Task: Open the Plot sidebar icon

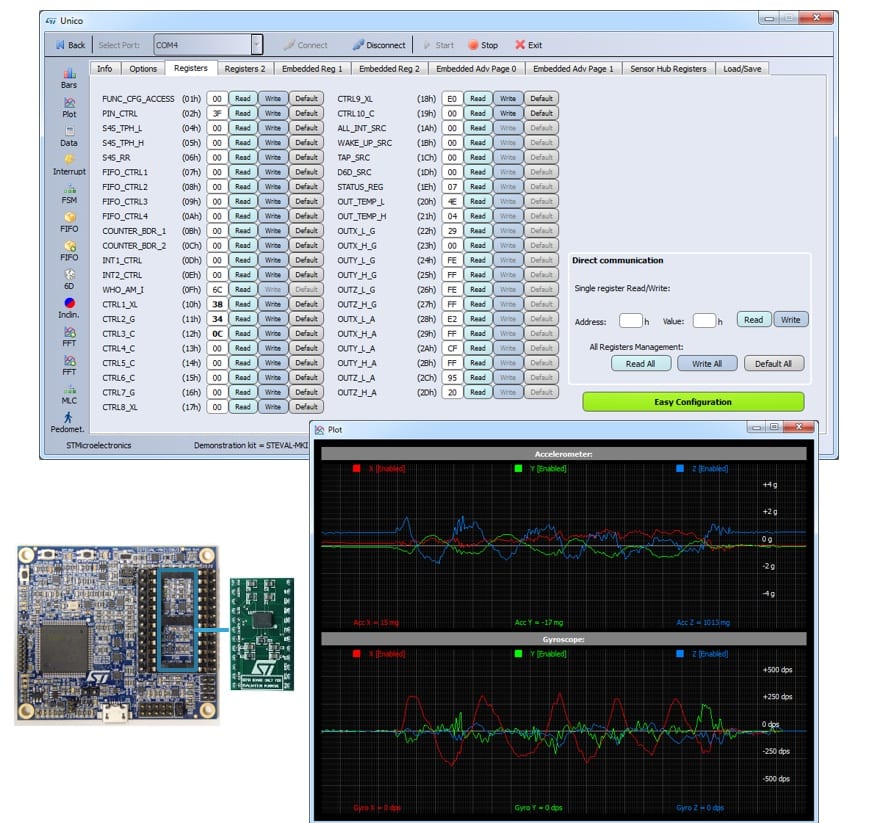Action: (69, 106)
